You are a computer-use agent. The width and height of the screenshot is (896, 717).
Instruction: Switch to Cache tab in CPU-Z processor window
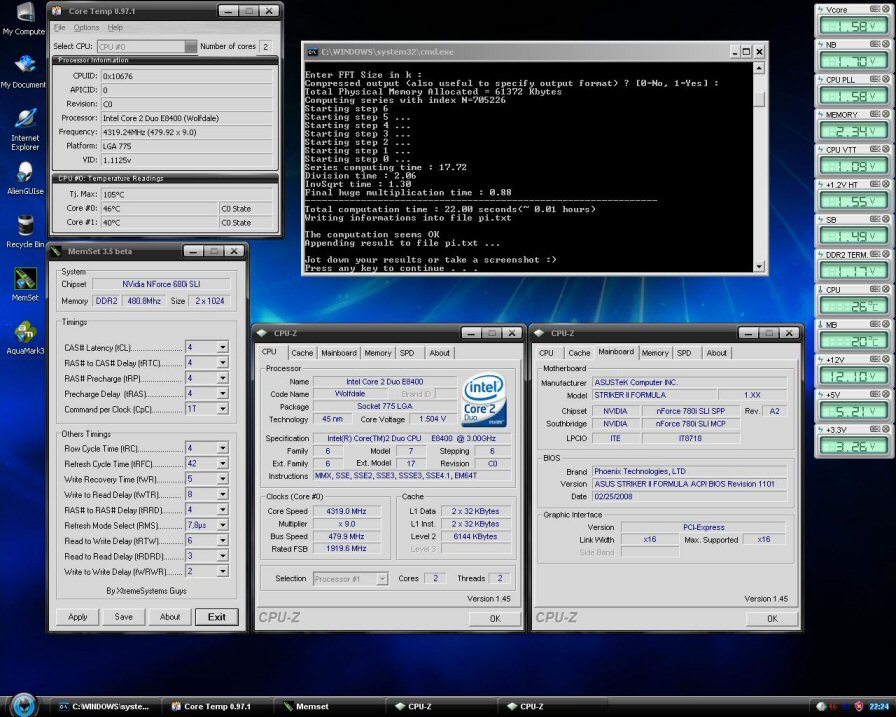click(x=302, y=353)
